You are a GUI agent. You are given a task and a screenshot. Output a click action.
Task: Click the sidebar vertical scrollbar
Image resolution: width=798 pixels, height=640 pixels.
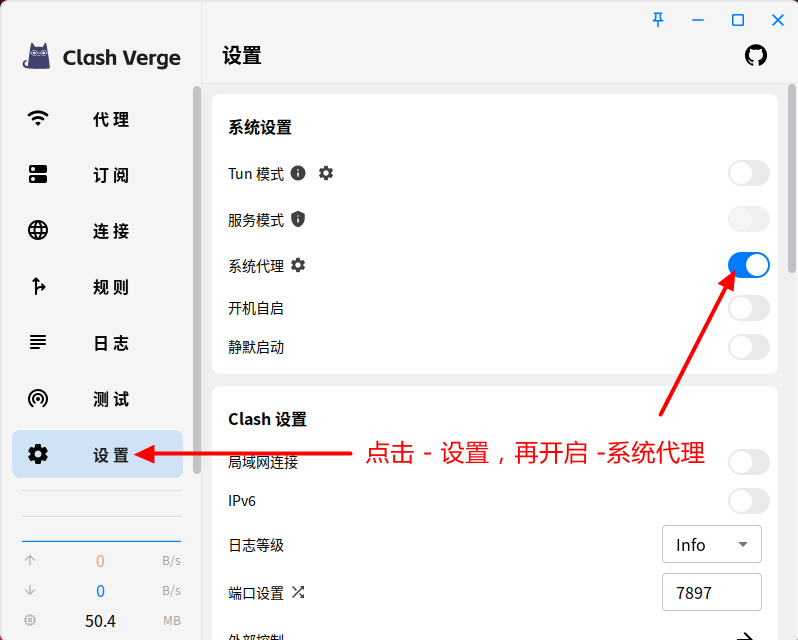click(x=197, y=280)
